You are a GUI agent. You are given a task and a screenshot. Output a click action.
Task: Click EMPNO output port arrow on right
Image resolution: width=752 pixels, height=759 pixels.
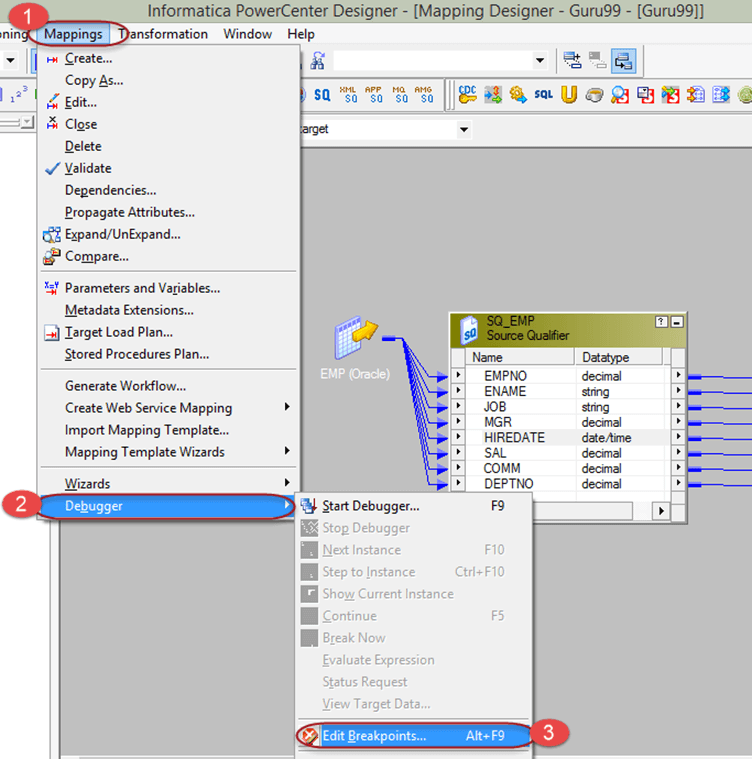pyautogui.click(x=678, y=375)
